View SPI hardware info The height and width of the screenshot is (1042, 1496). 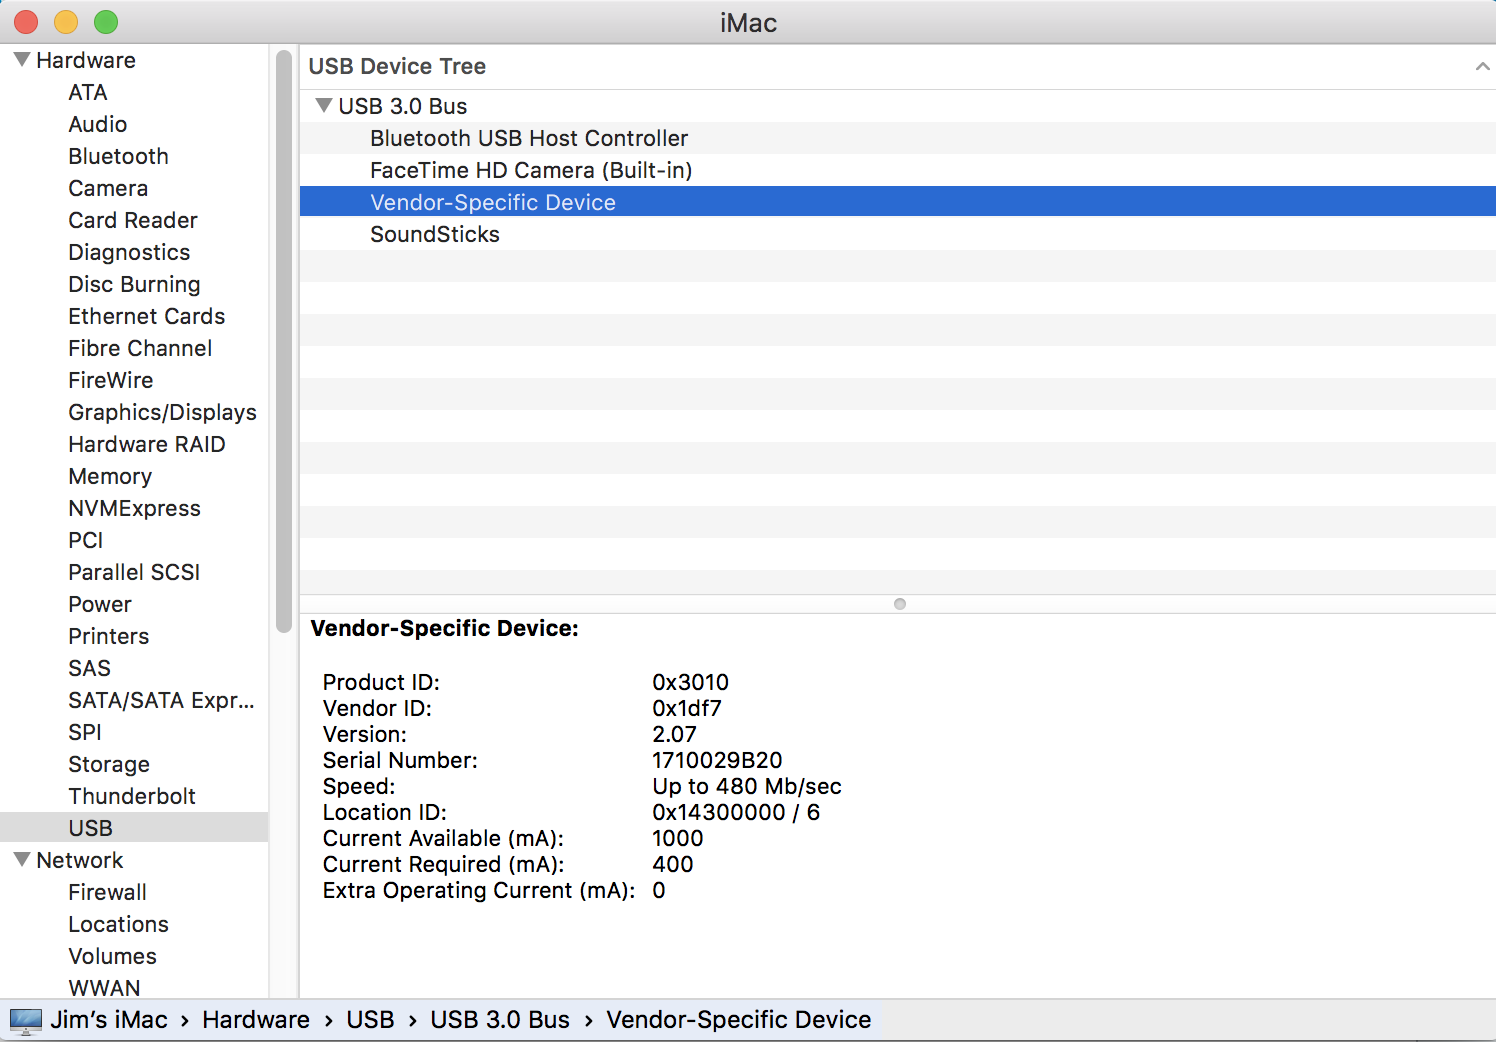85,732
